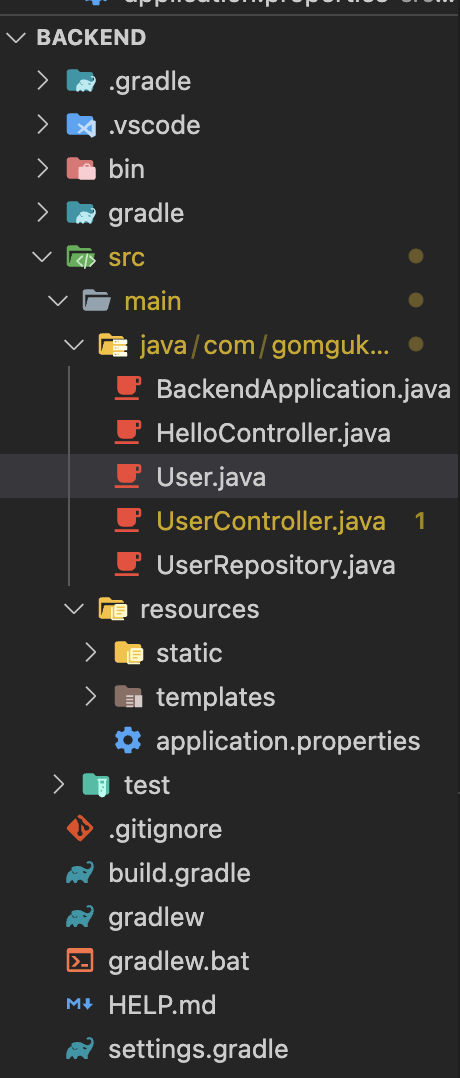Select the main folder name

point(153,301)
